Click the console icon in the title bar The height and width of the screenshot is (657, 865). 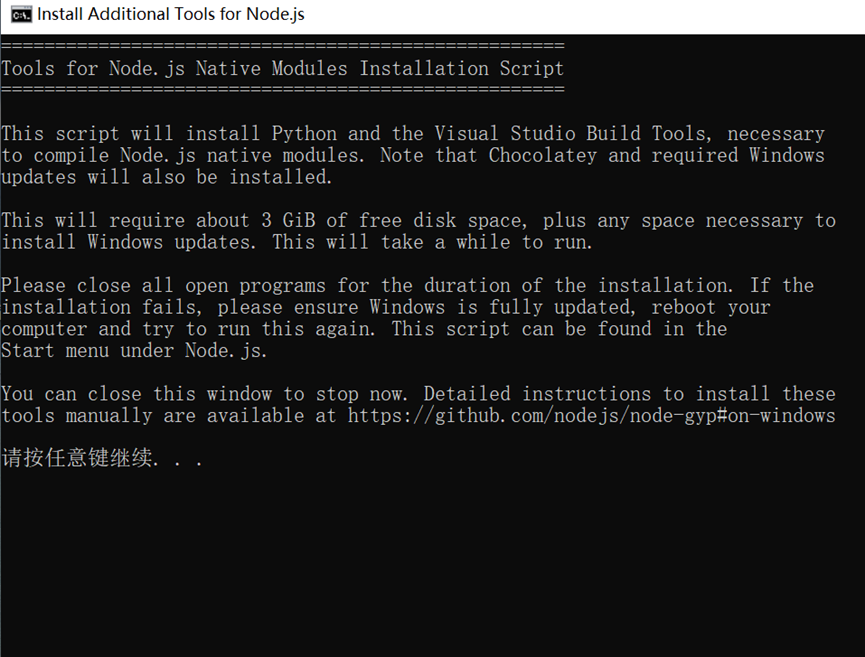pos(20,15)
